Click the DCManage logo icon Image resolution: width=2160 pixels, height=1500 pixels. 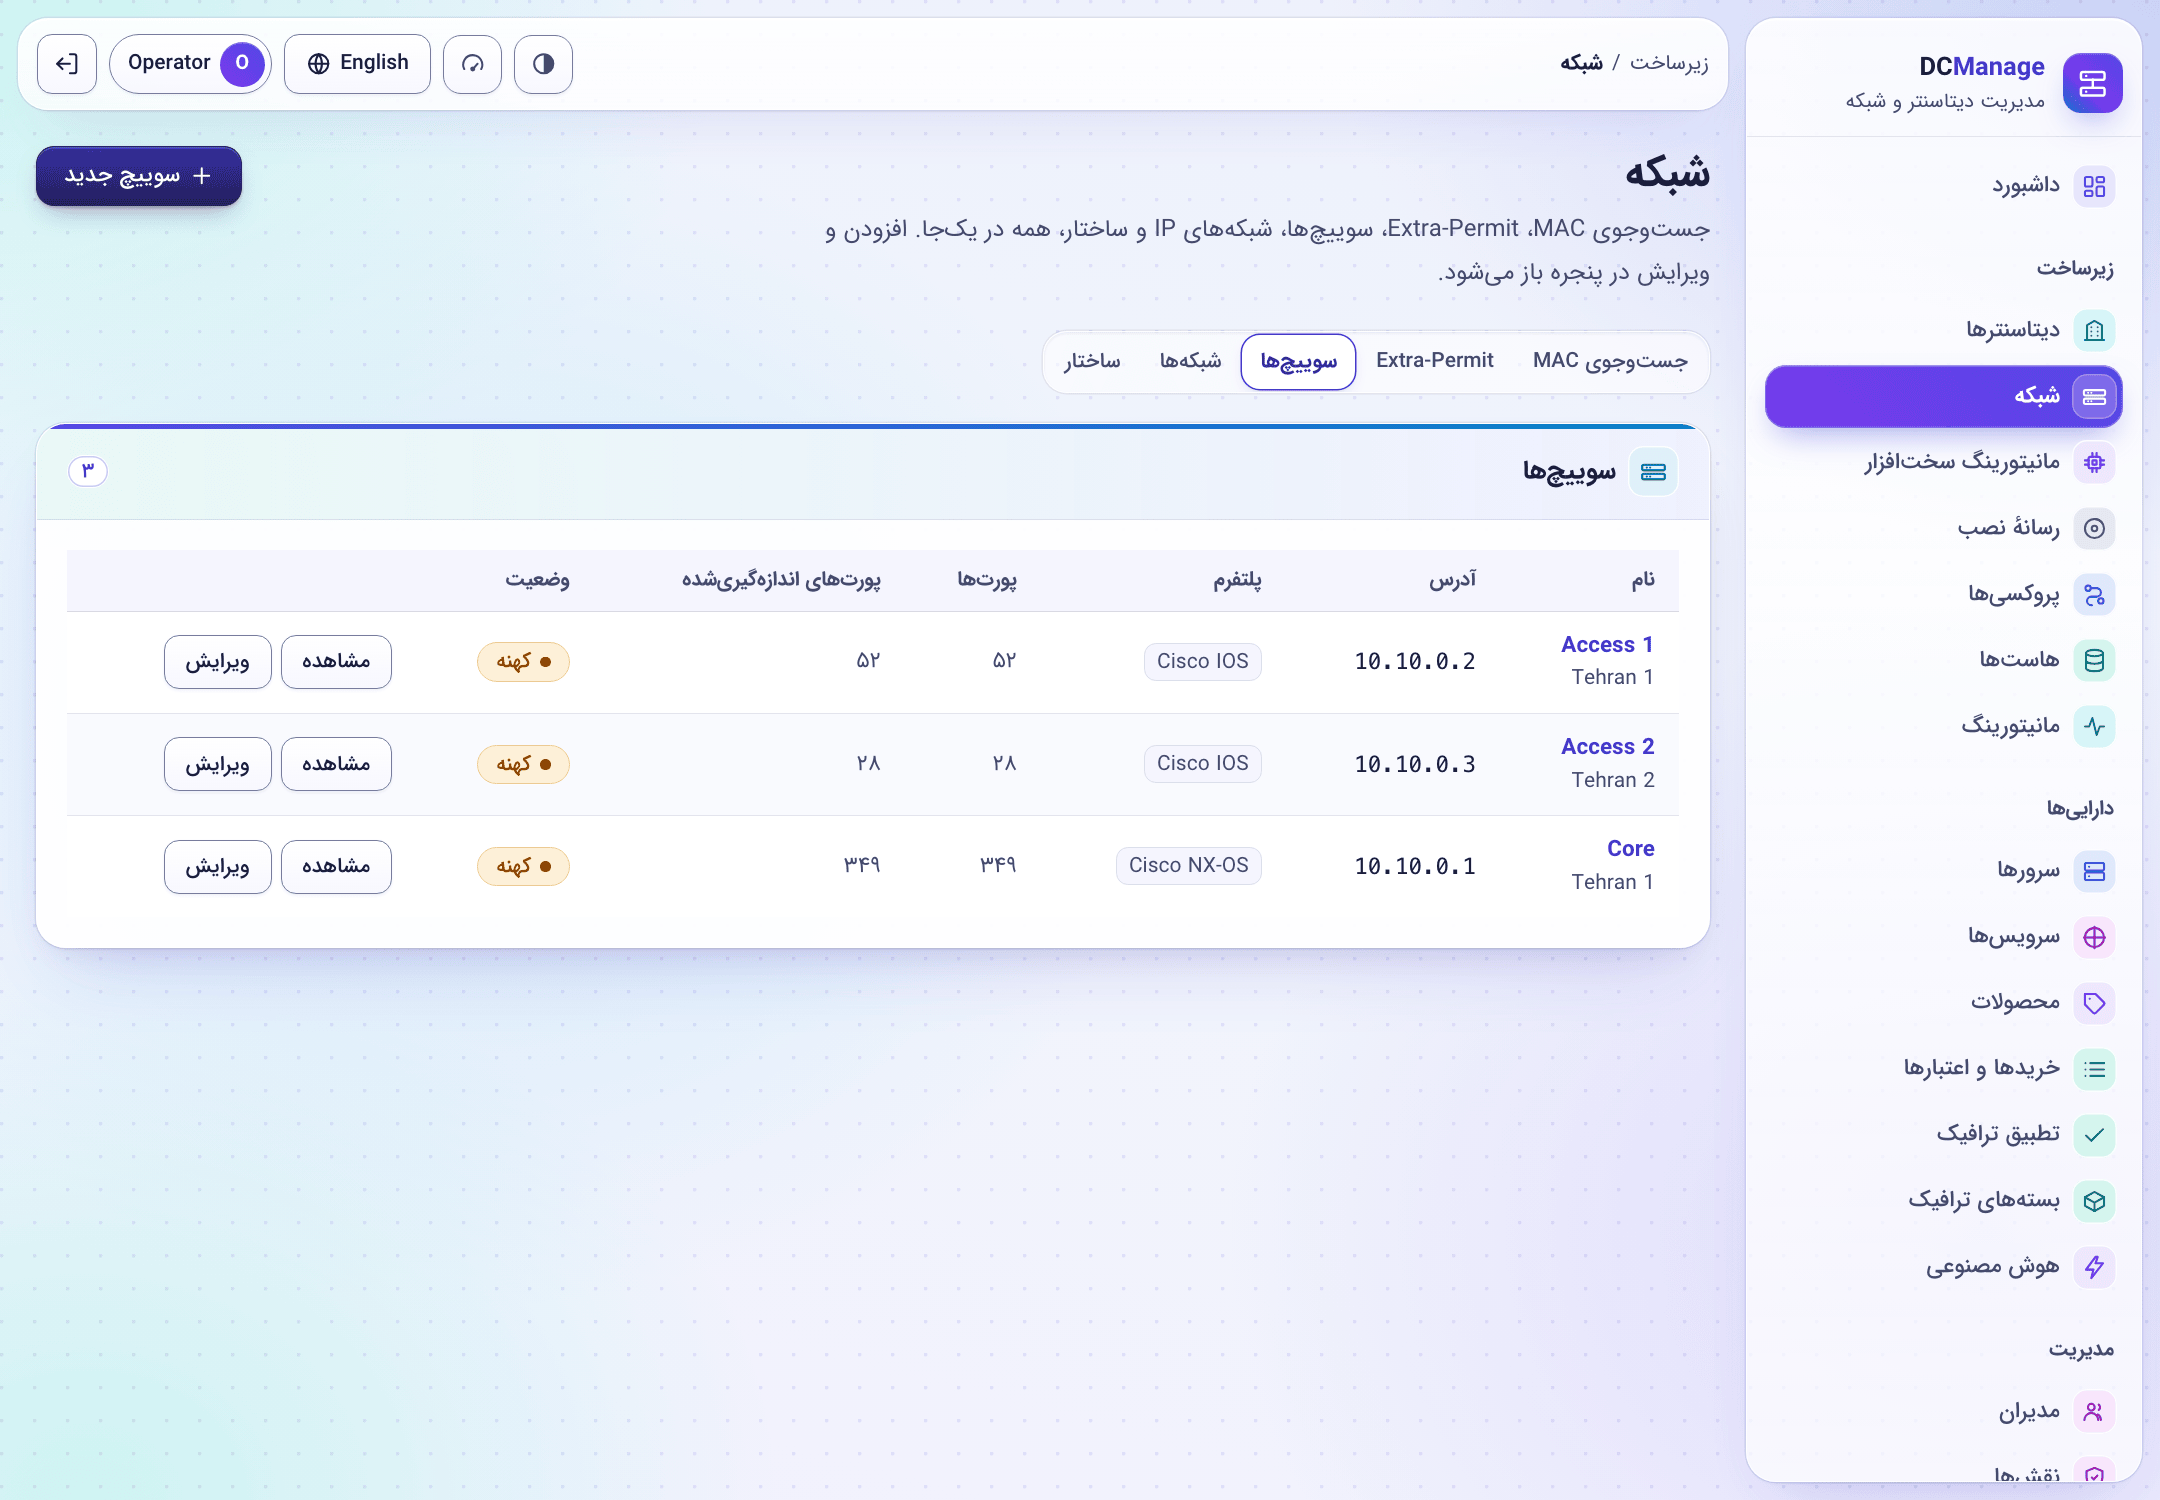click(2093, 83)
